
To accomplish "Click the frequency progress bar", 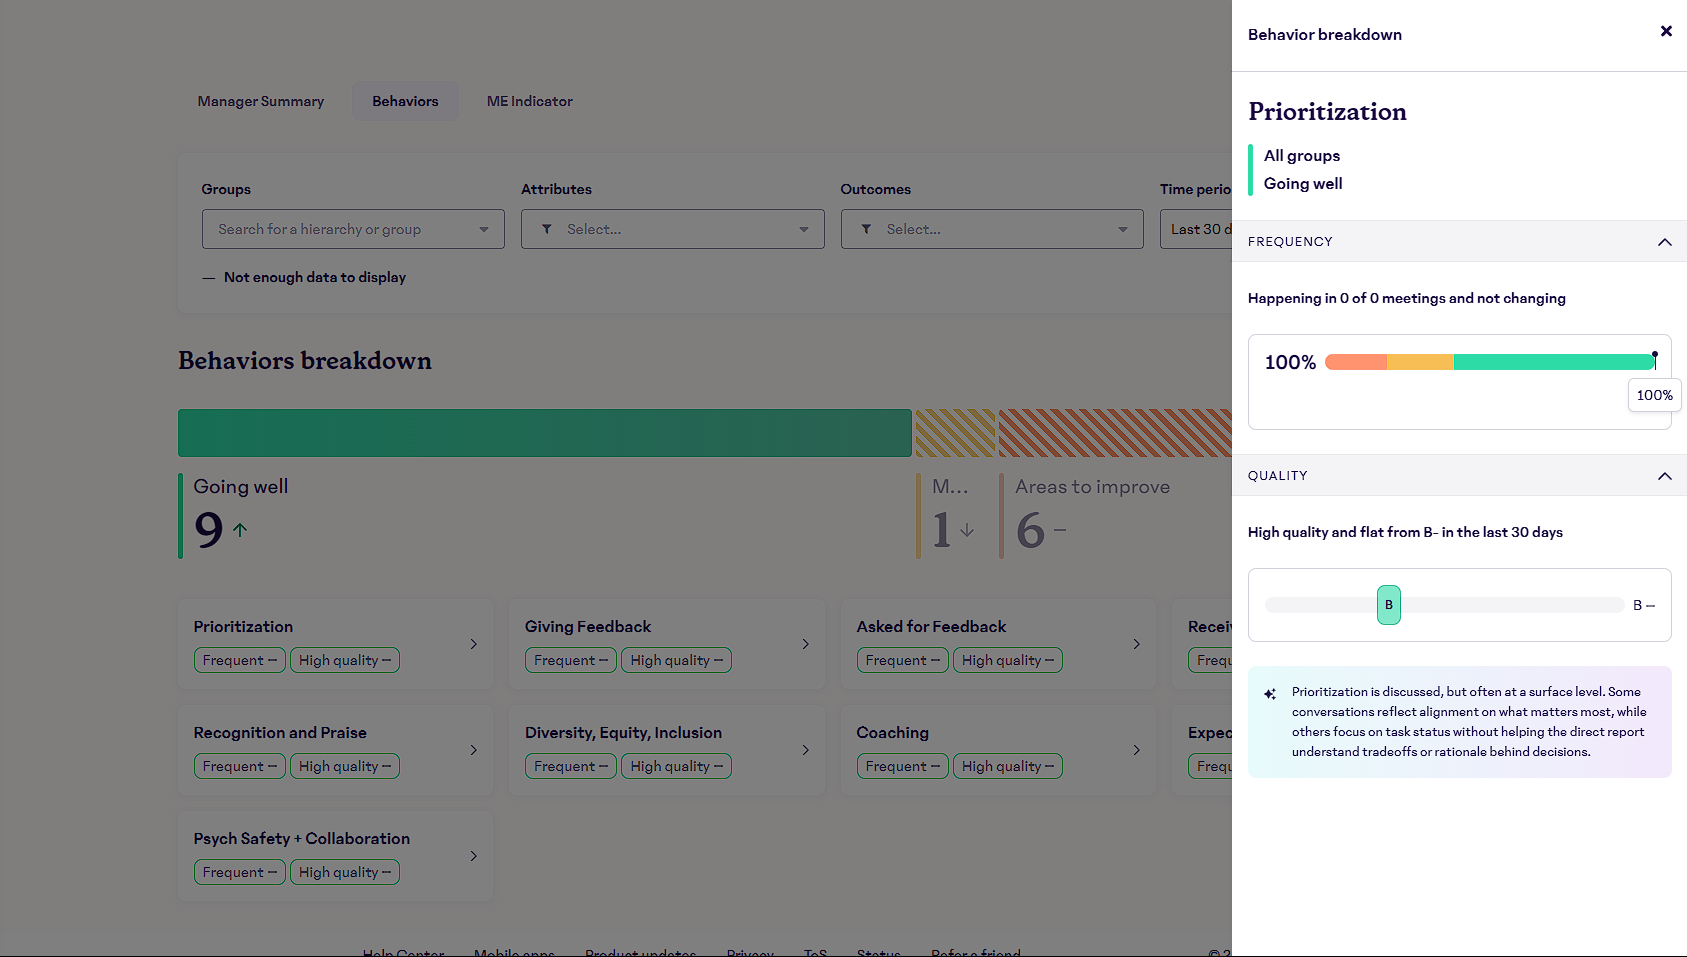I will (x=1490, y=362).
